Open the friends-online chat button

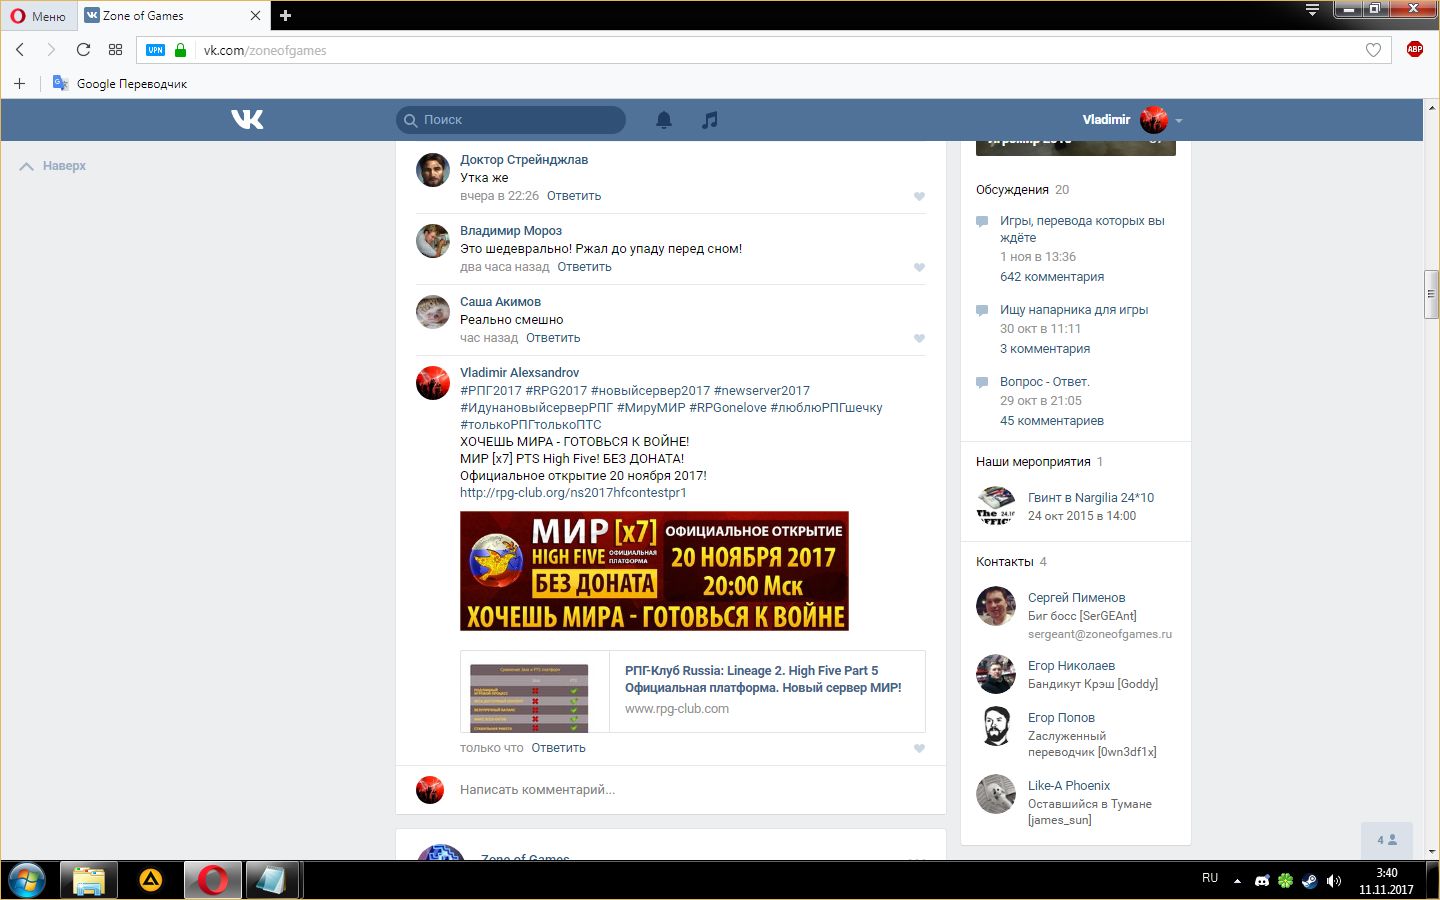click(1387, 840)
